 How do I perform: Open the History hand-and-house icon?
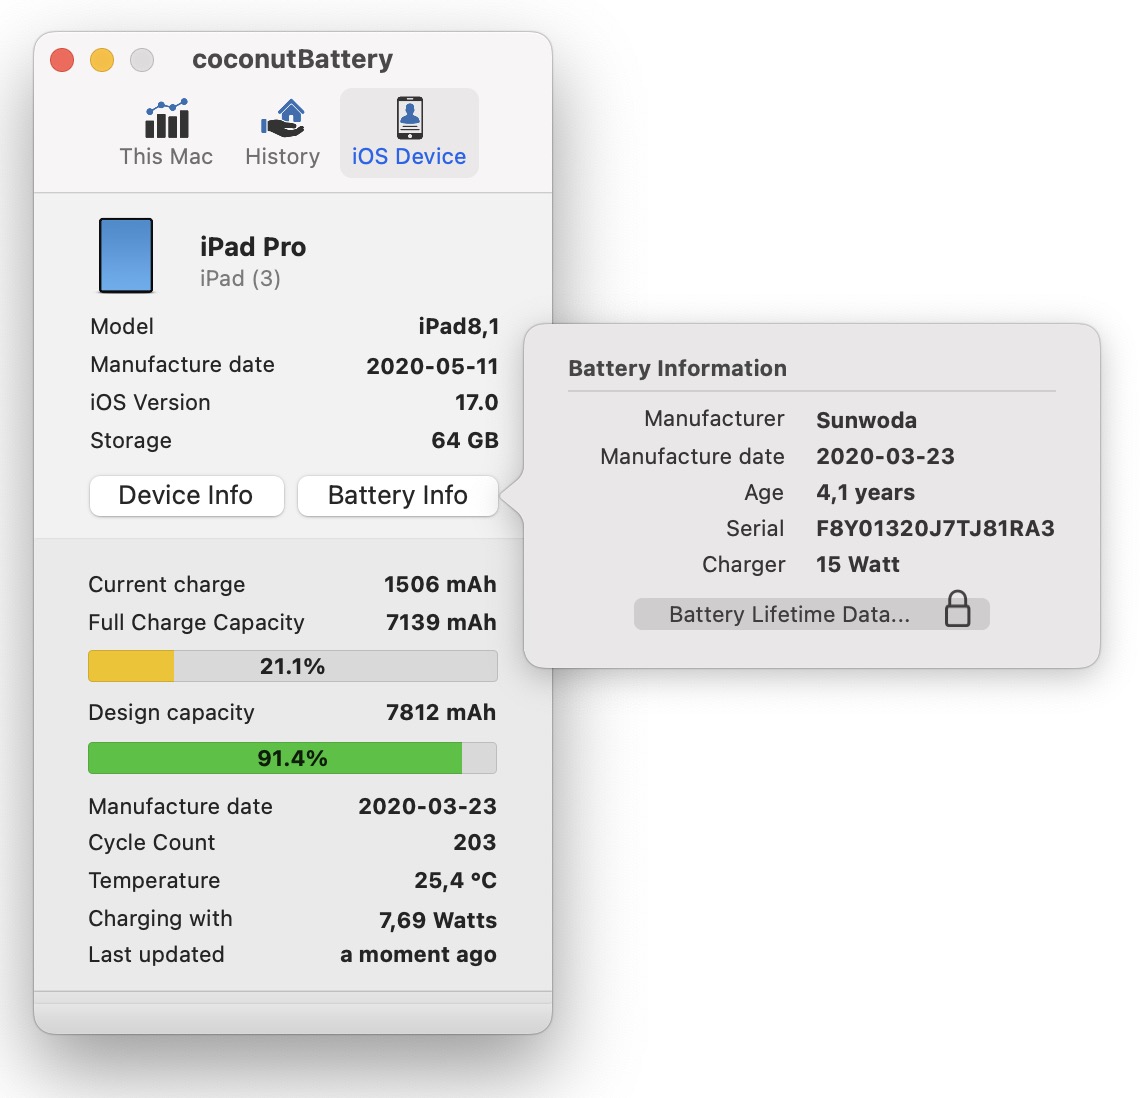coord(283,119)
